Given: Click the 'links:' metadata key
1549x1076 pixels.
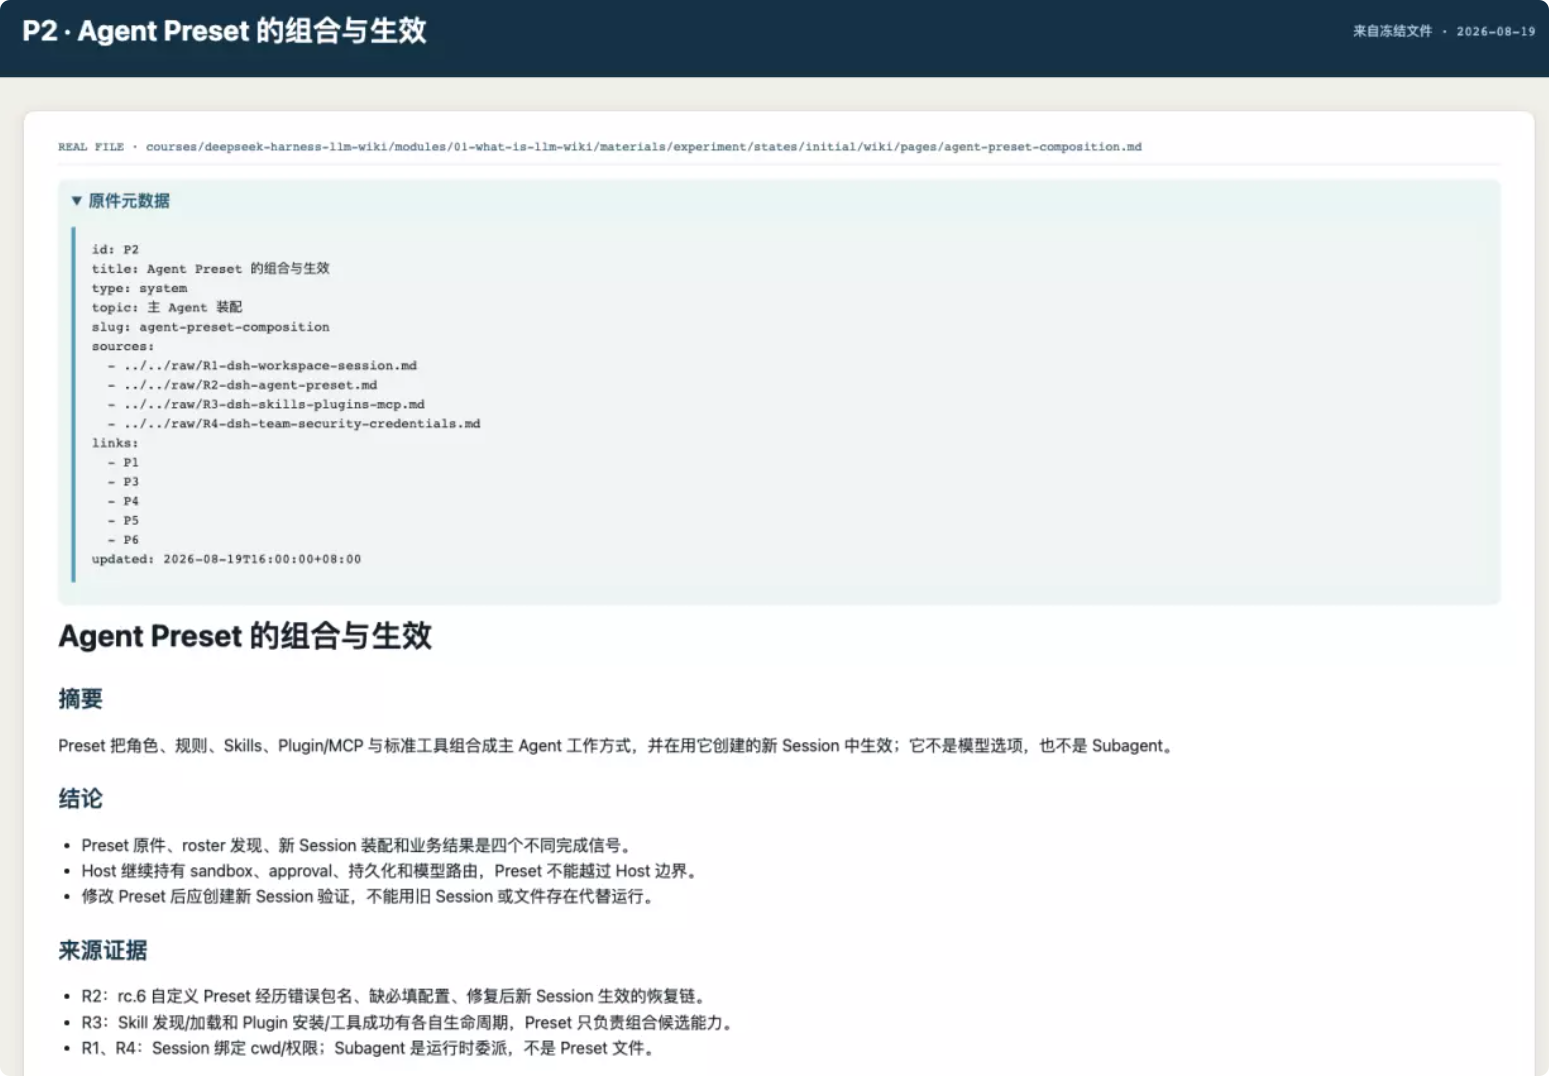Looking at the screenshot, I should coord(115,443).
